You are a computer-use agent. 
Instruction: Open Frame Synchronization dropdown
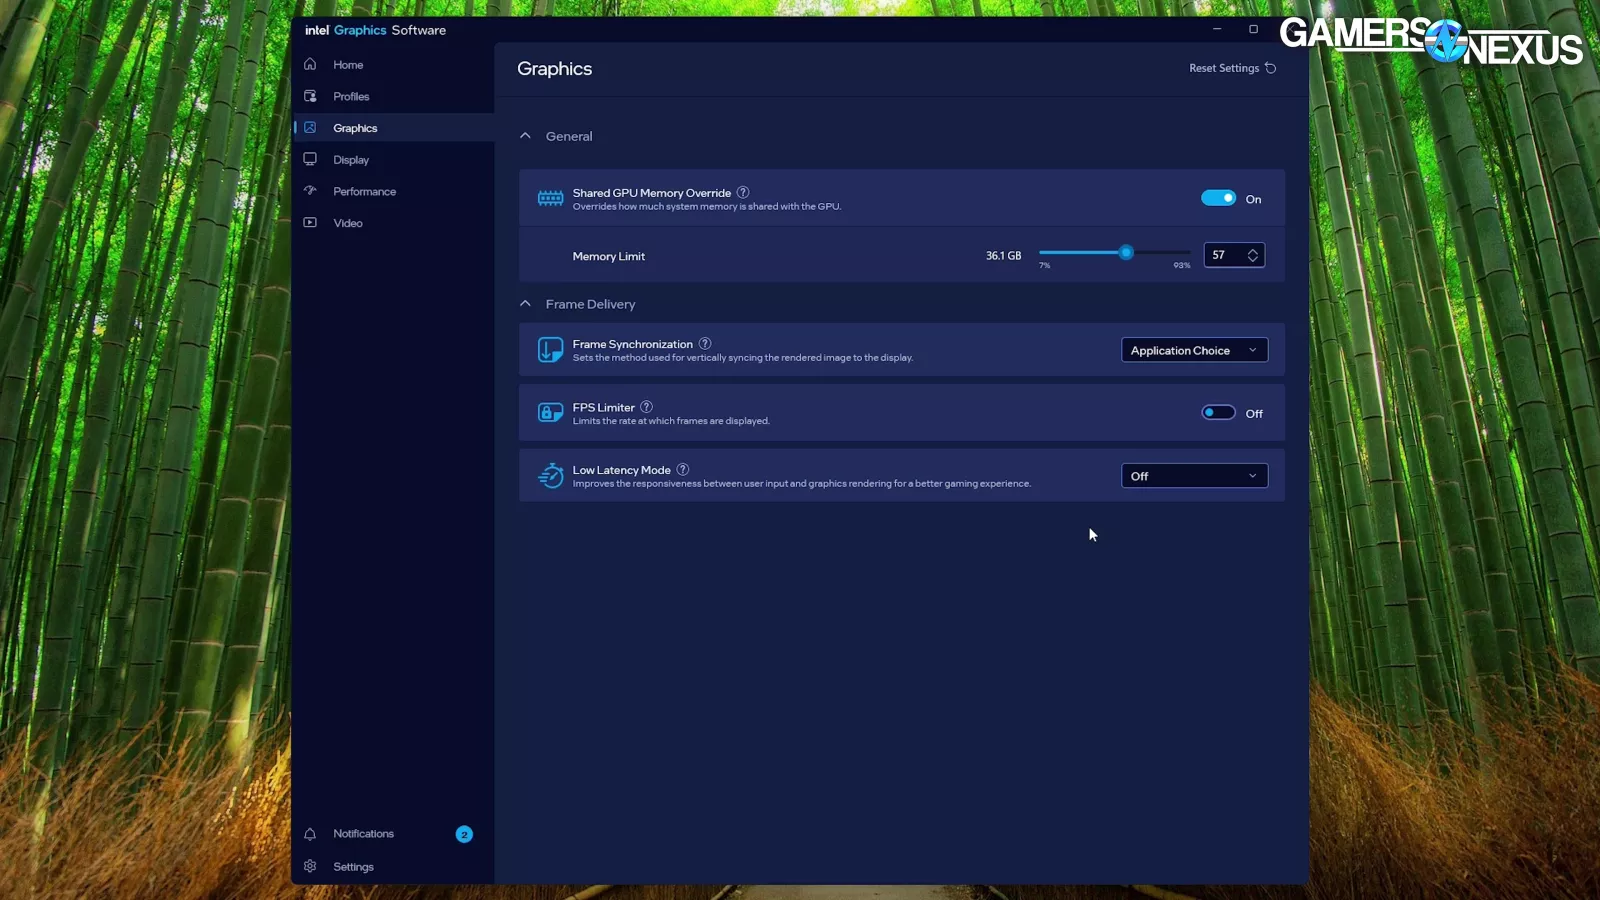pos(1194,350)
